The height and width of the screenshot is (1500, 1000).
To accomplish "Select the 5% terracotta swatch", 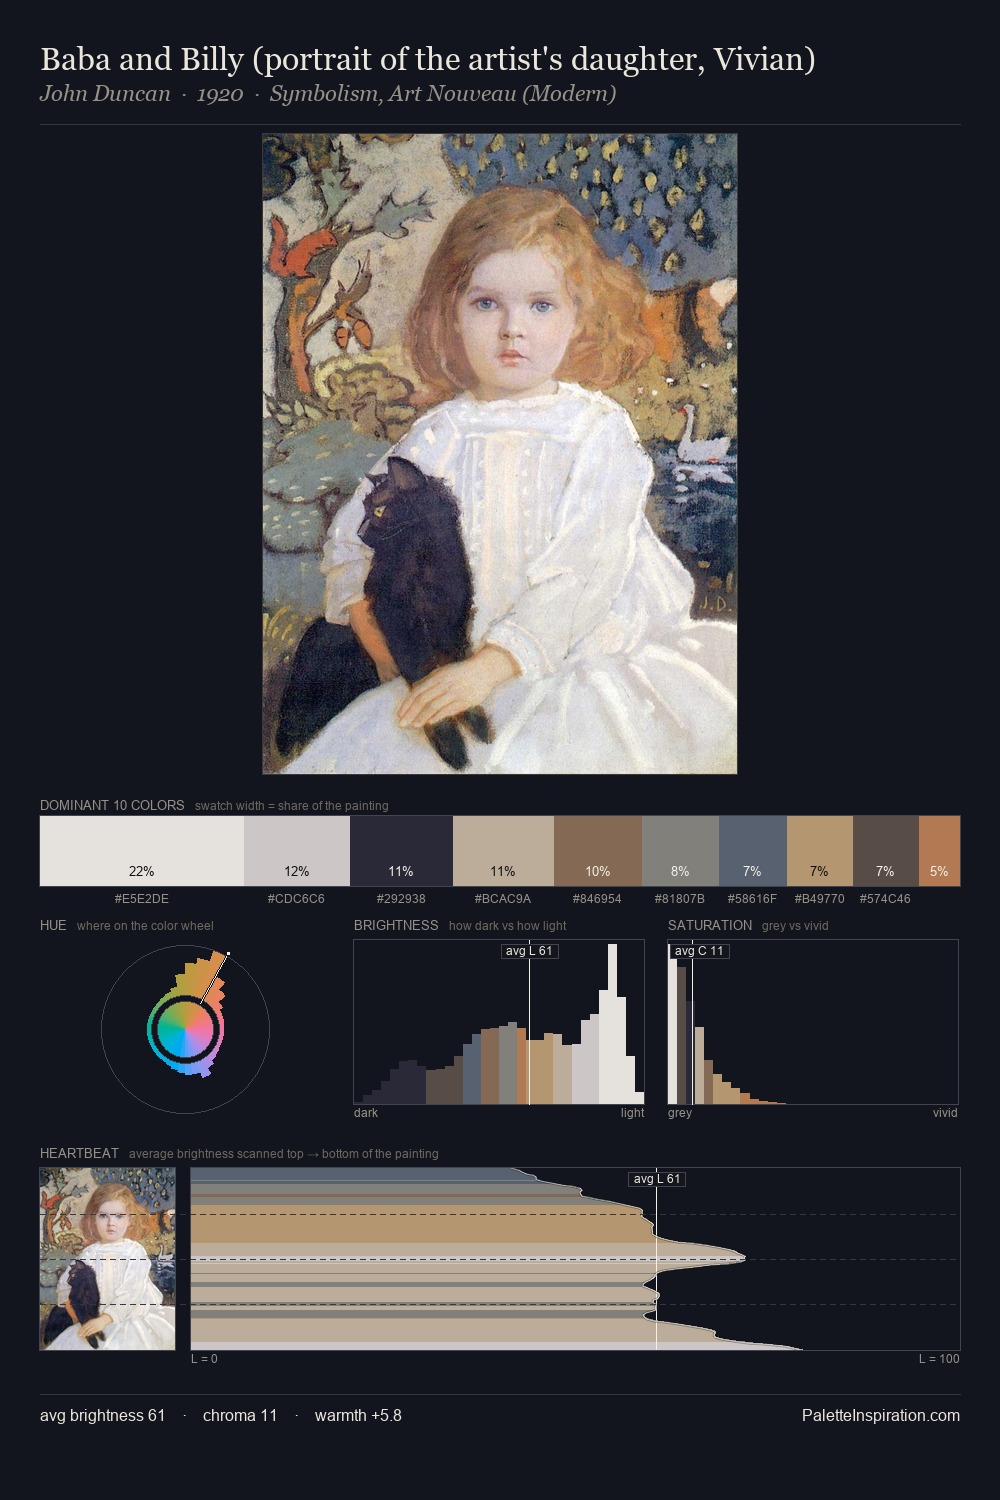I will point(939,851).
